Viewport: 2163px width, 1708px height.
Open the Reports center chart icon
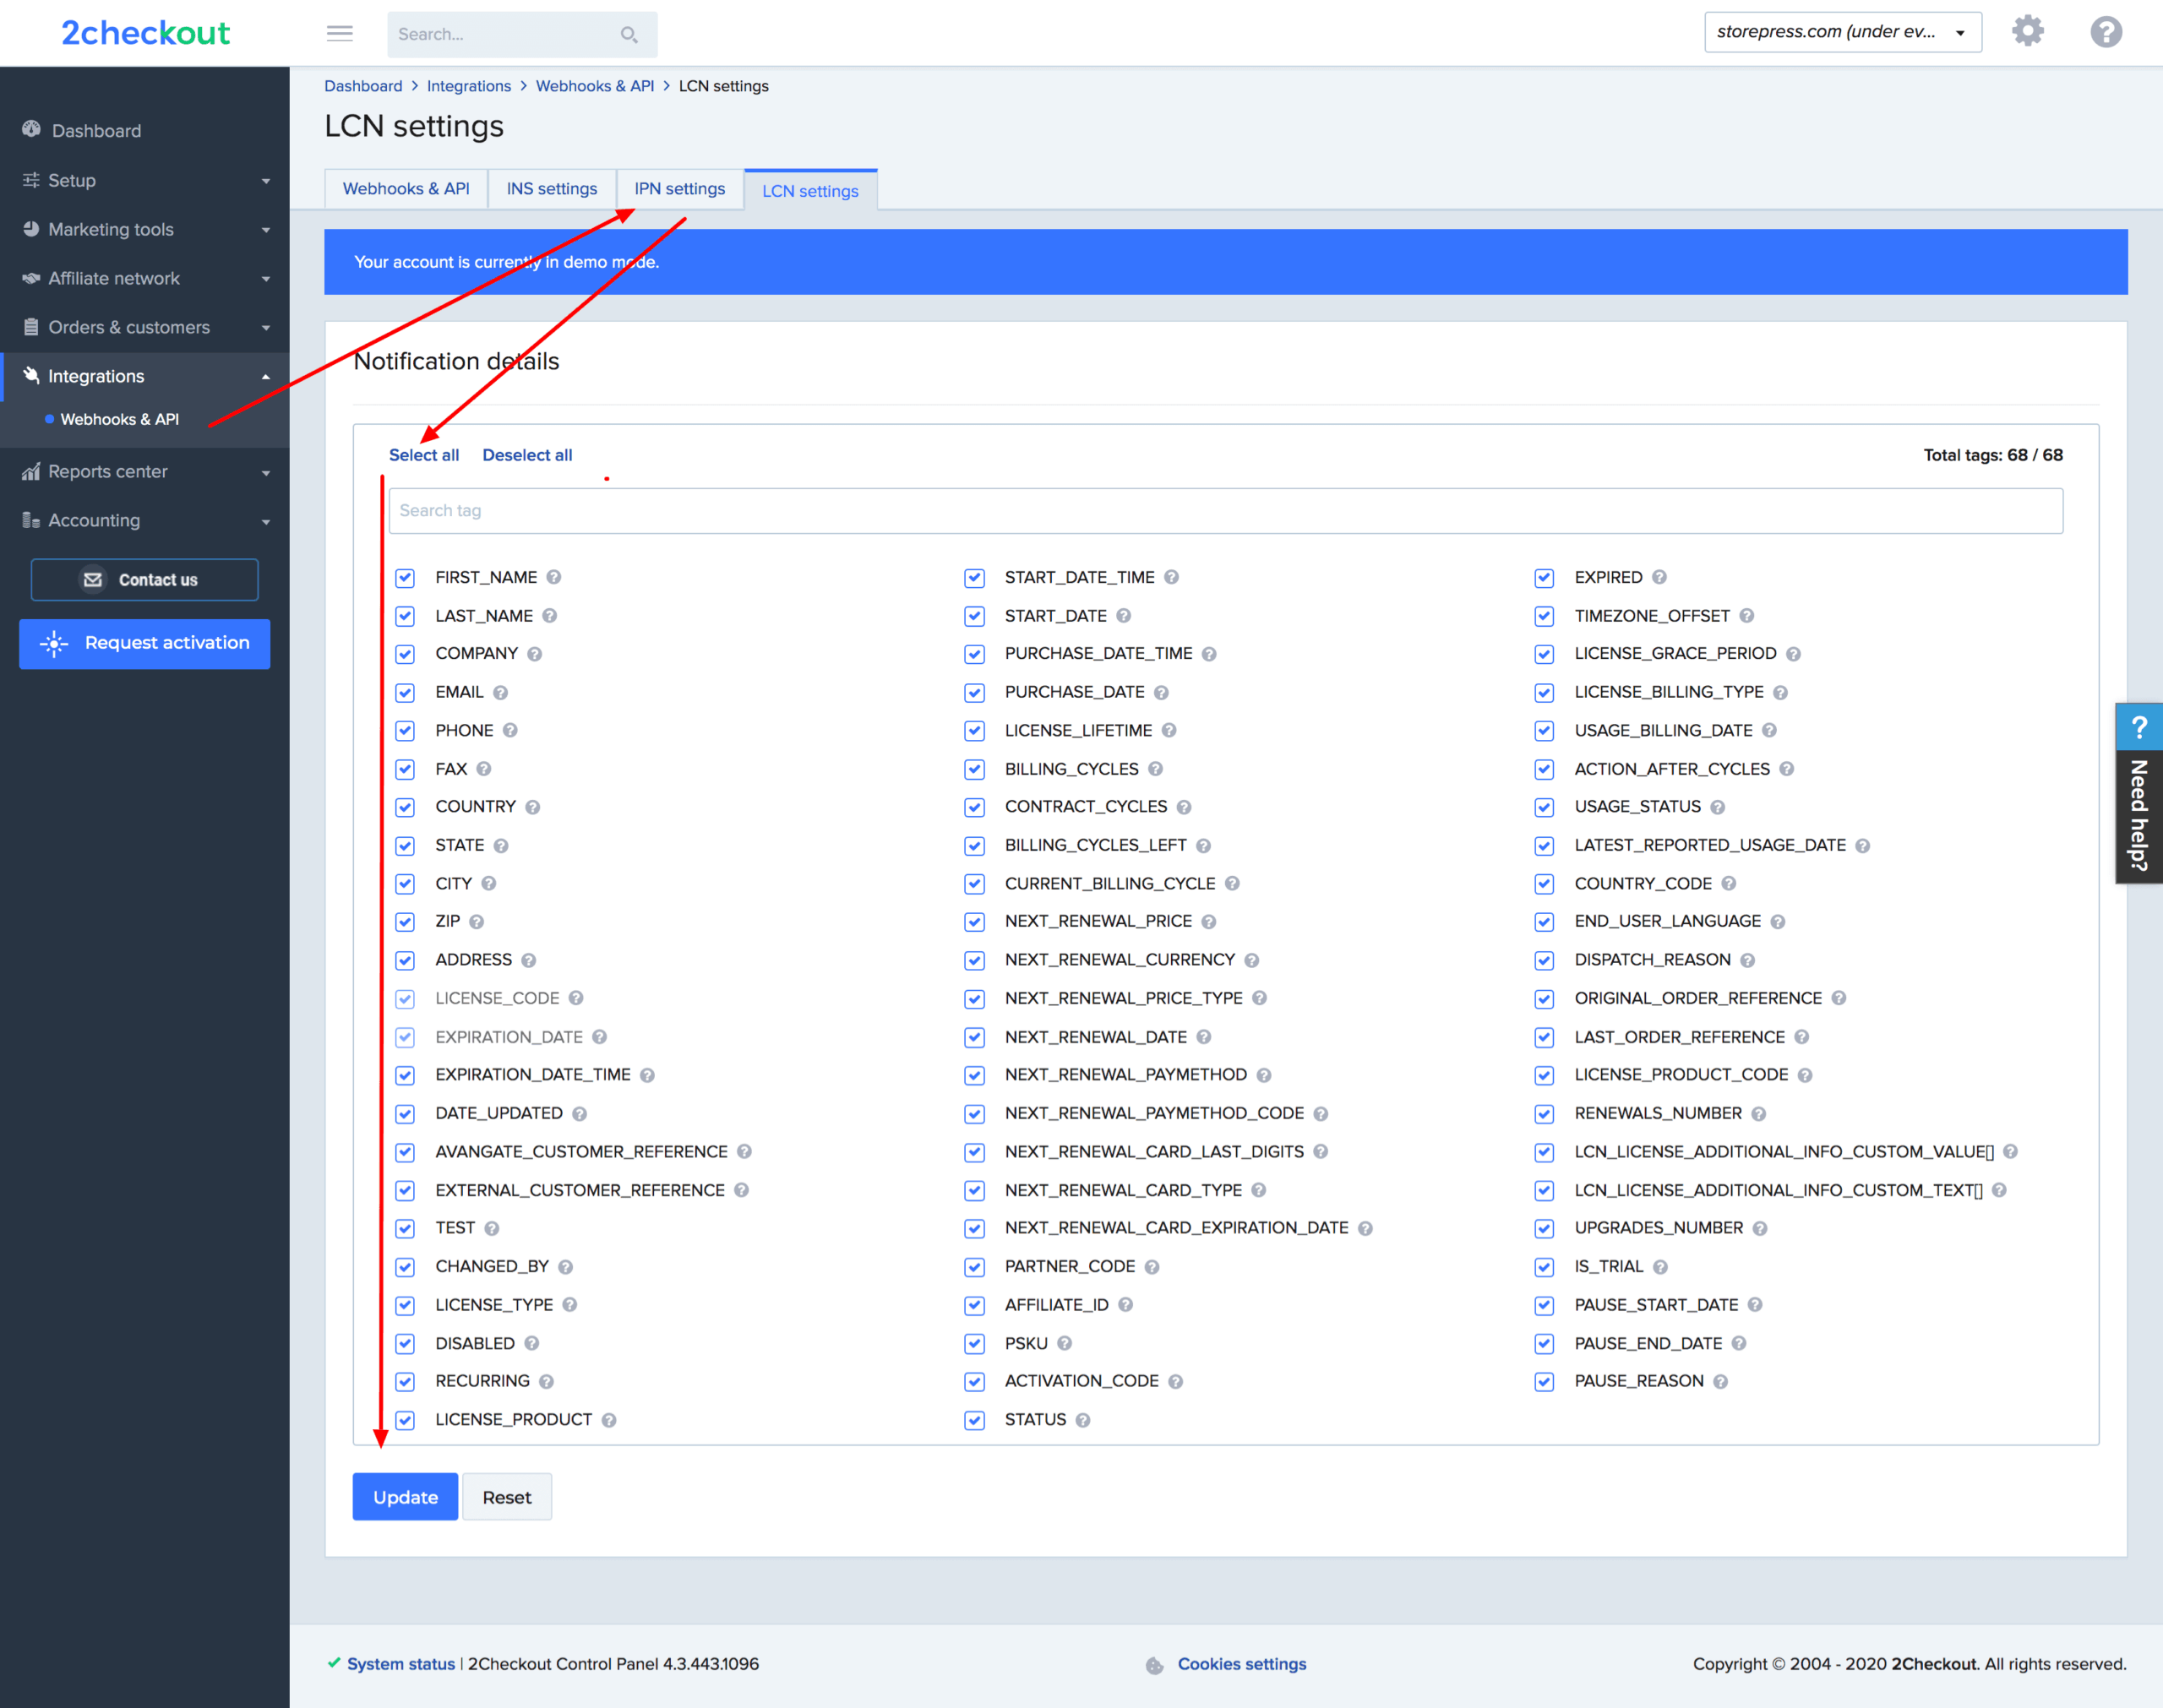point(31,471)
